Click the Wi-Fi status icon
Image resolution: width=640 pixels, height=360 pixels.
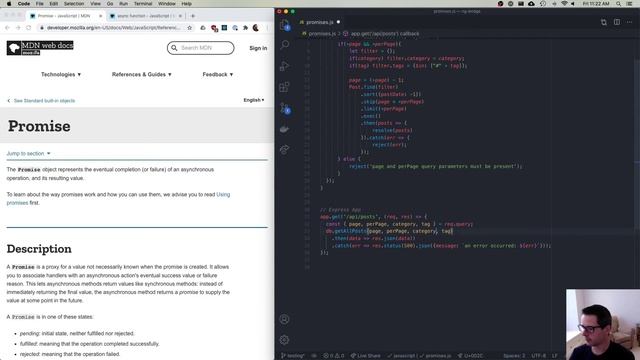[564, 4]
